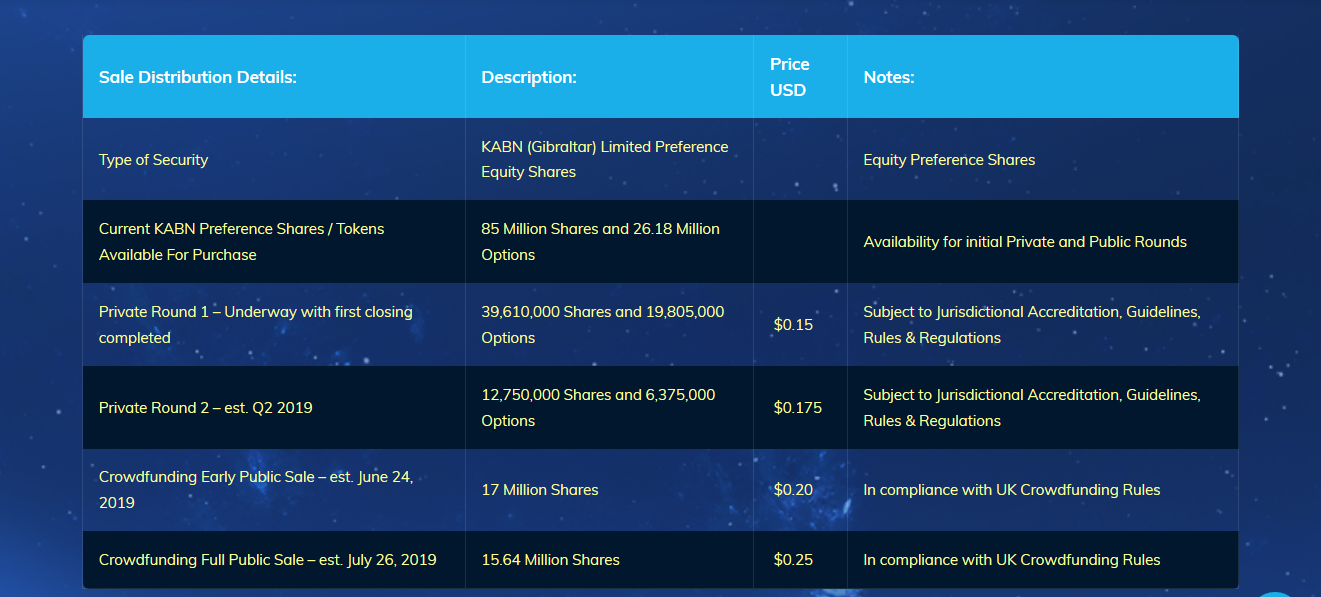Click the 'Notes:' column header
The height and width of the screenshot is (597, 1321).
(x=889, y=77)
